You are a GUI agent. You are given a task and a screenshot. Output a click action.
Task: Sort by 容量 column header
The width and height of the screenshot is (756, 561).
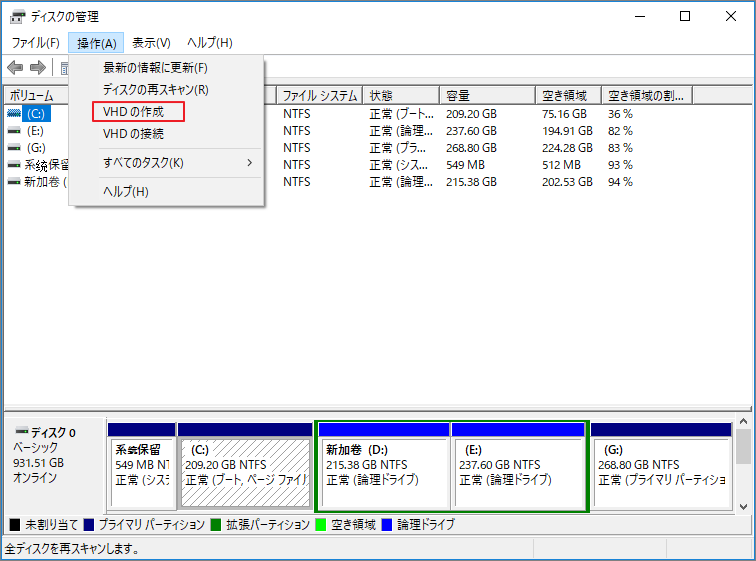click(487, 95)
